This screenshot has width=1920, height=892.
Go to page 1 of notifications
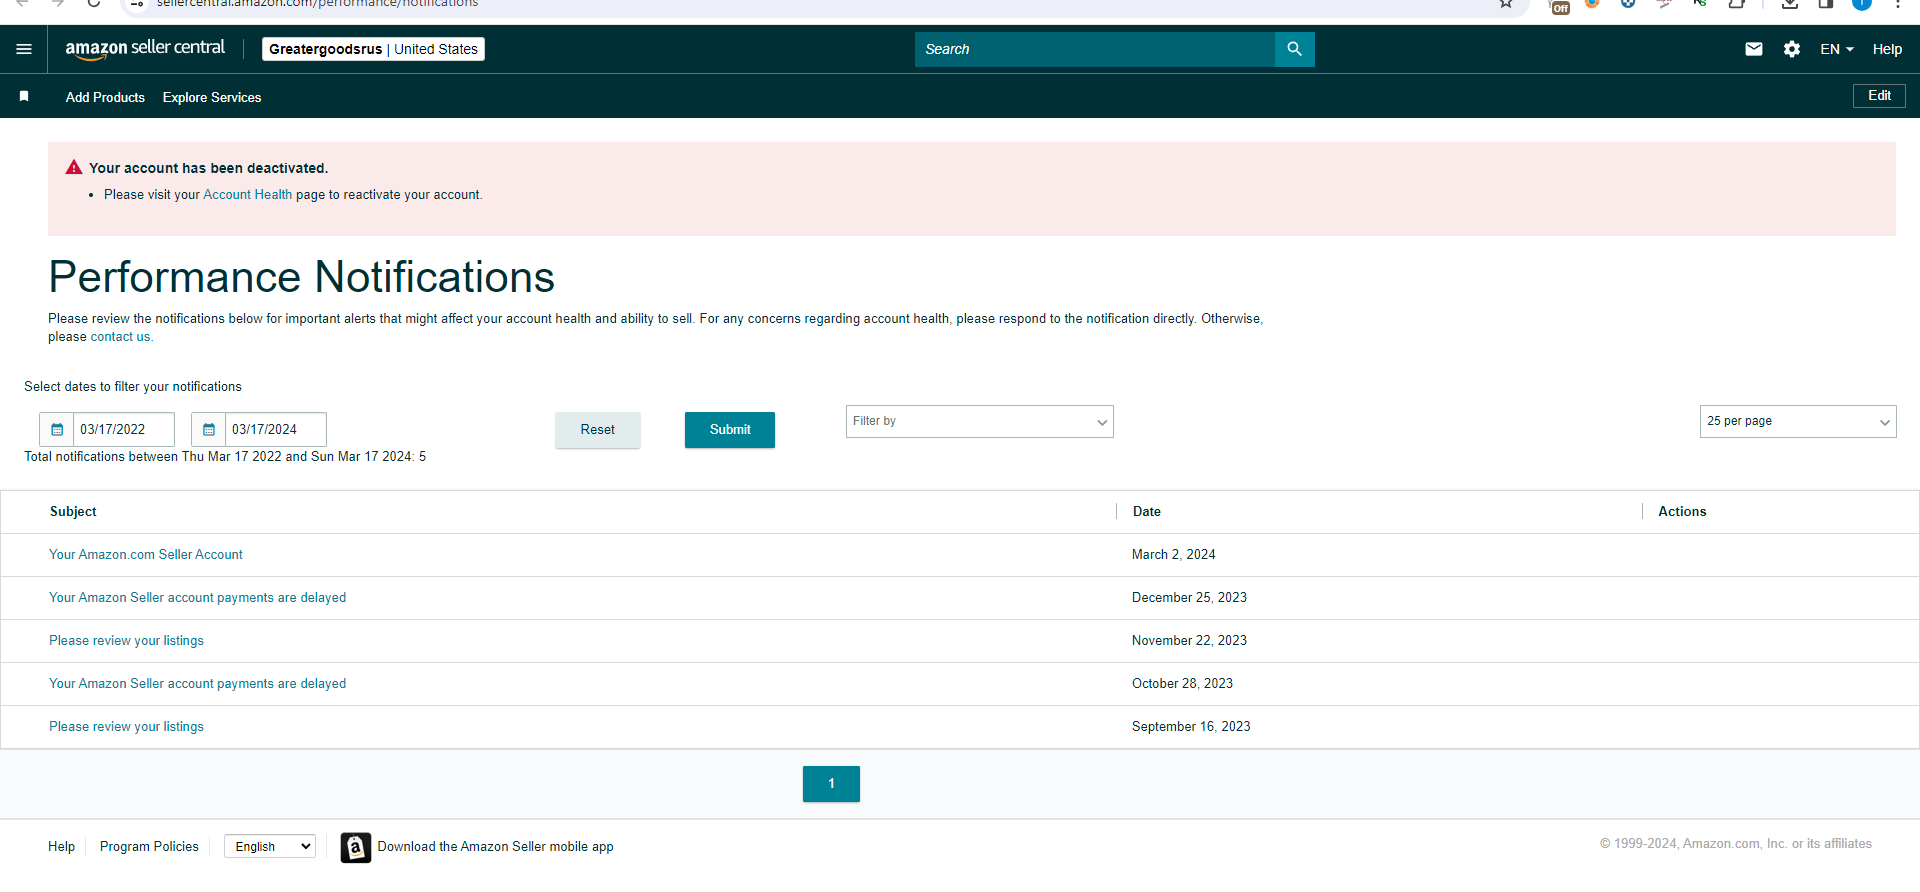(831, 784)
